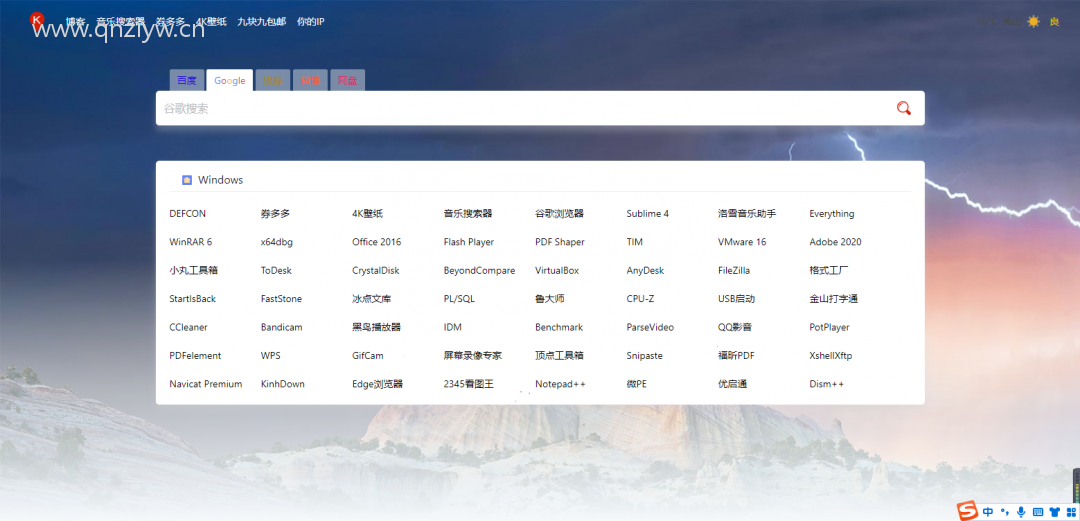Open the Everything link
The image size is (1080, 521).
831,214
